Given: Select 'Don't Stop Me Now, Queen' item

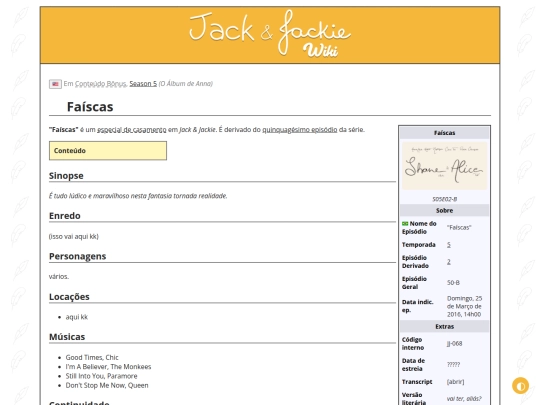Looking at the screenshot, I should [107, 385].
